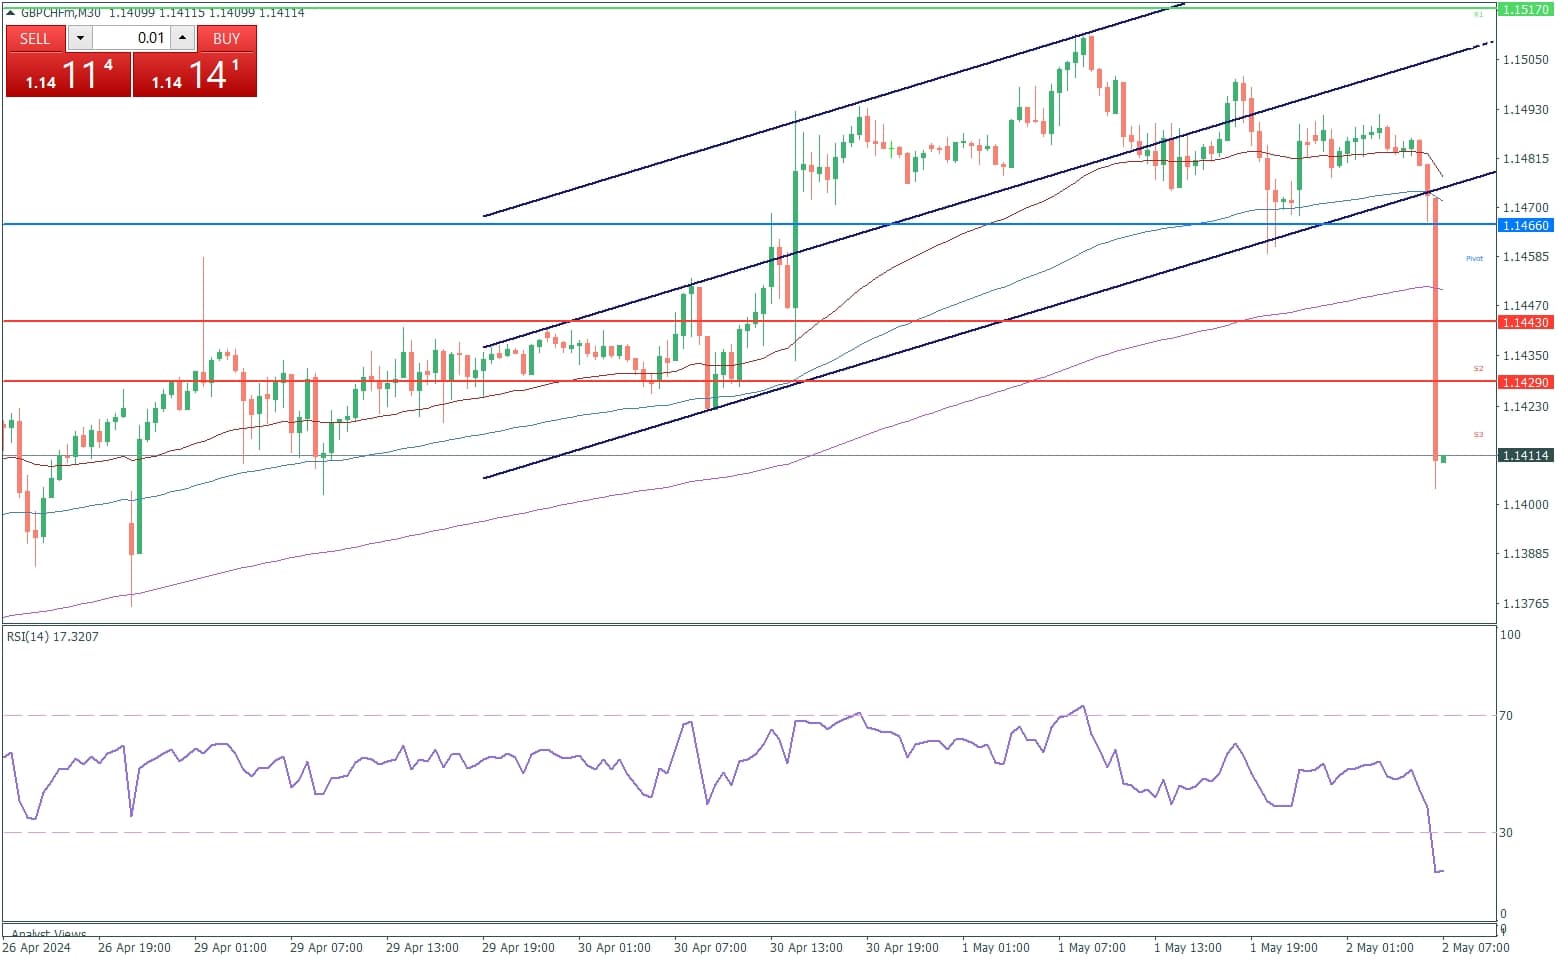
Task: Collapse the one-click trading panel triangle
Action: pos(10,12)
